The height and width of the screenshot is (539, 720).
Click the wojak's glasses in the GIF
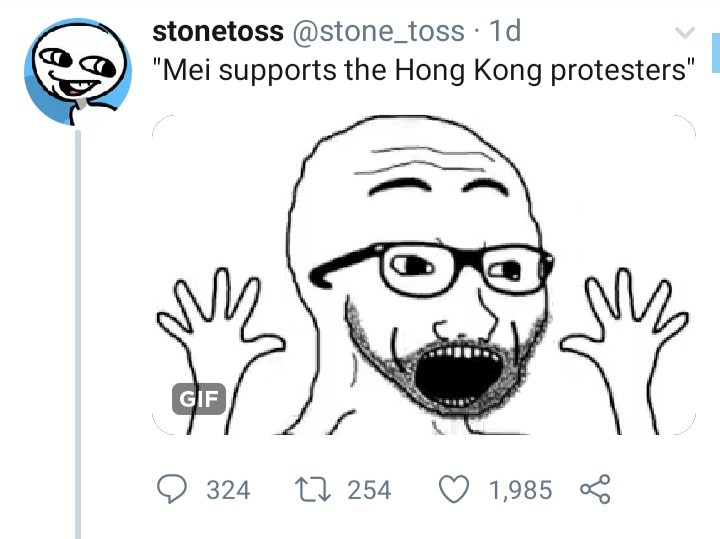(x=434, y=267)
